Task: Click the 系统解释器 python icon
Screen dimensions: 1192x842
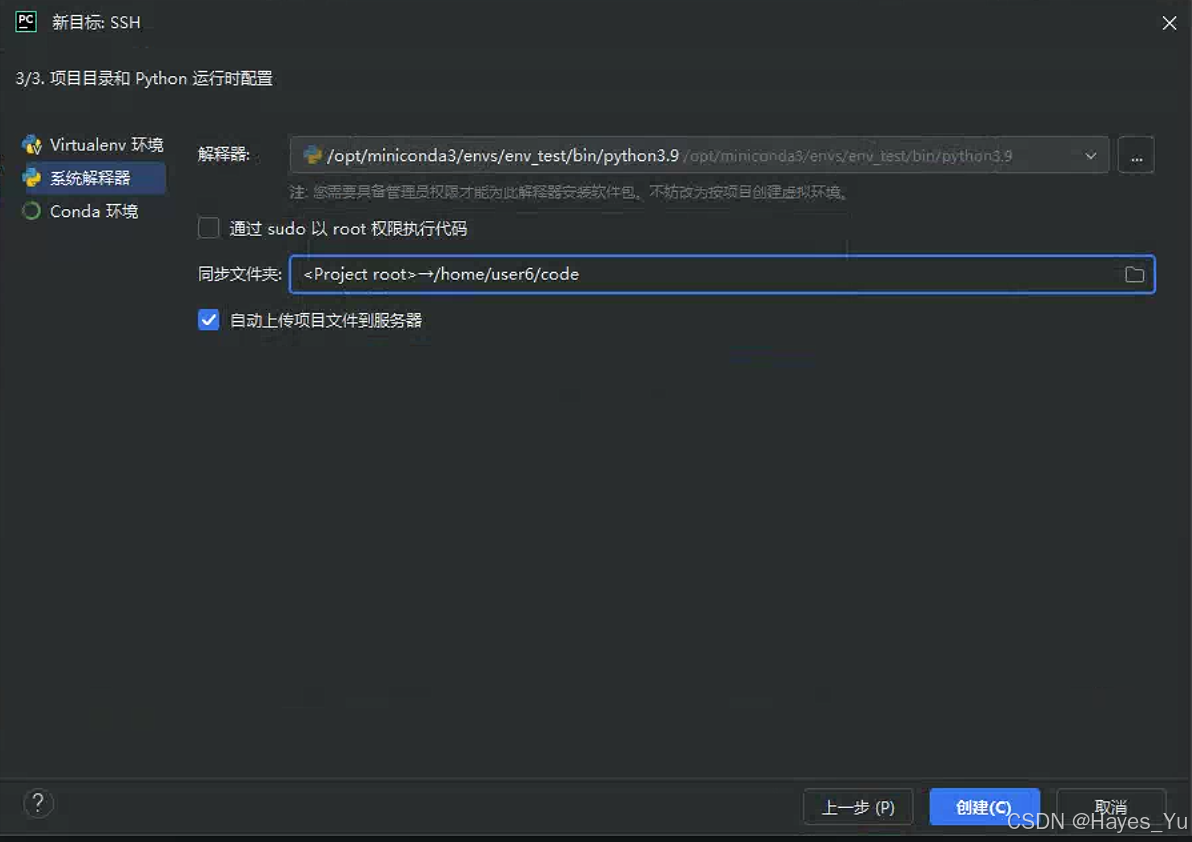Action: [32, 178]
